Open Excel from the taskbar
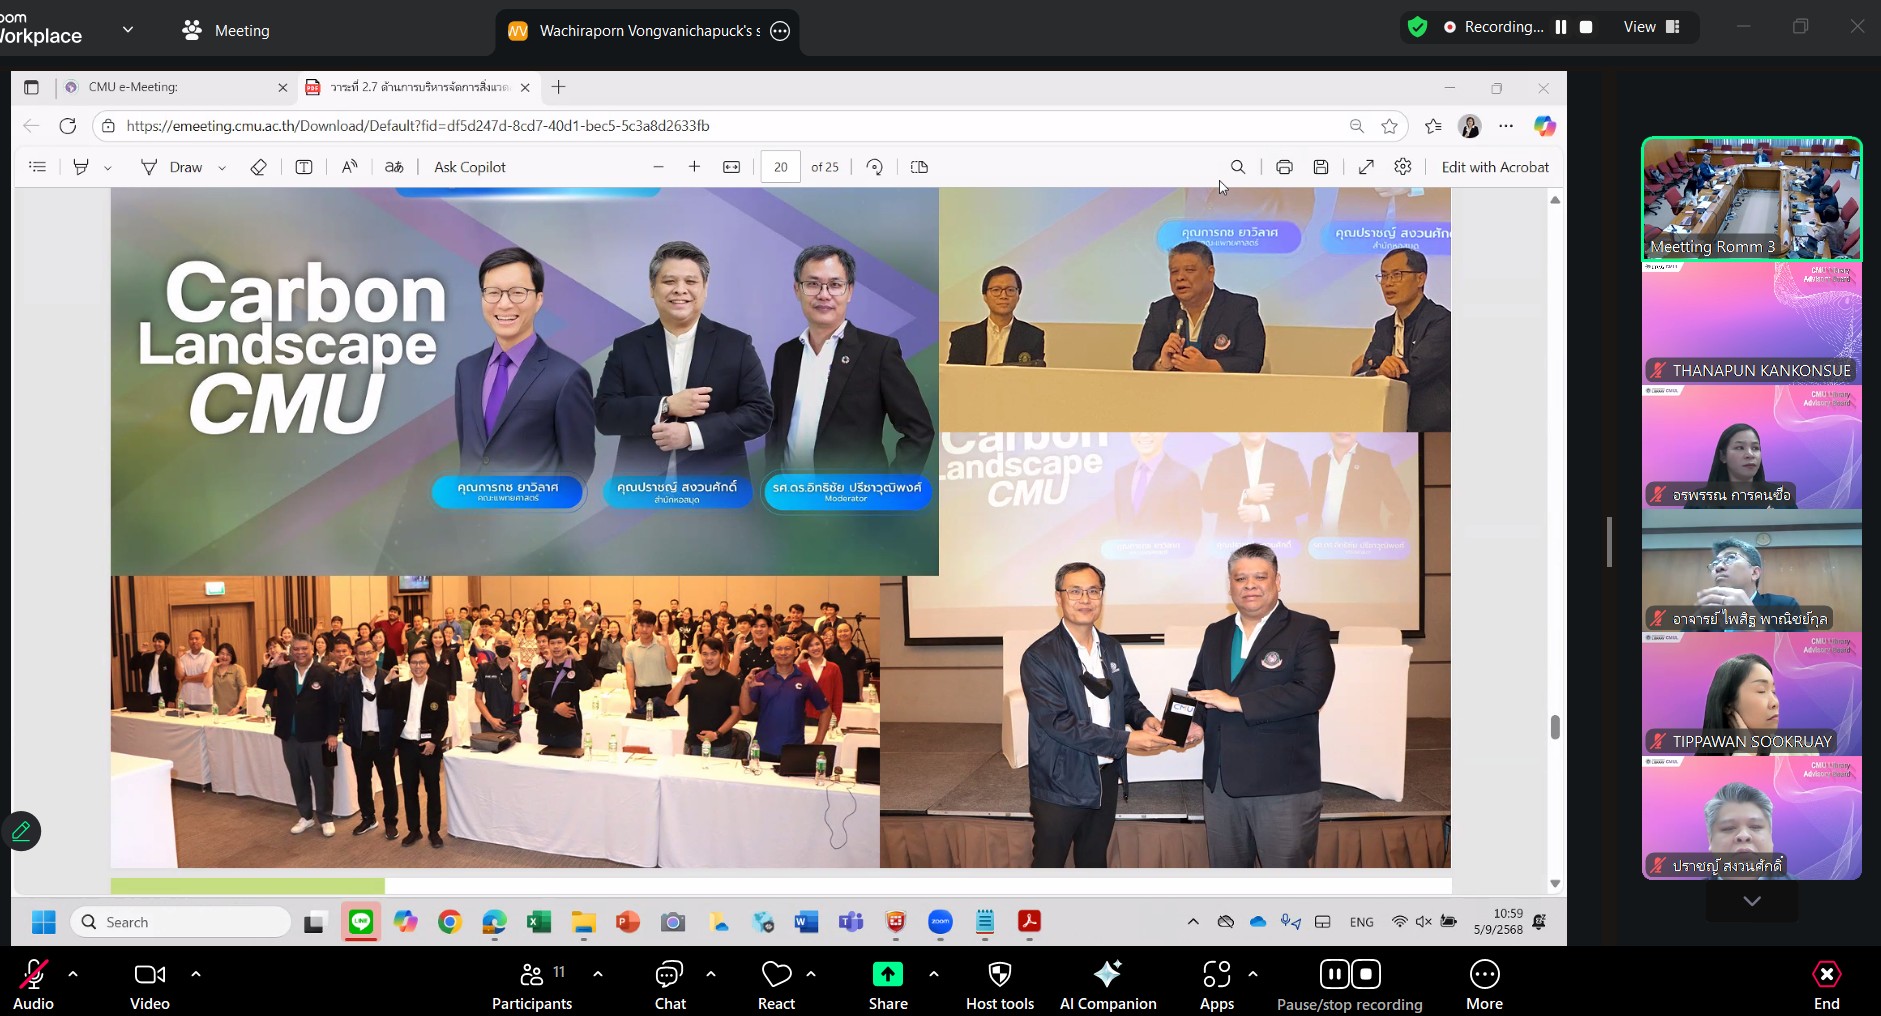Screen dimensions: 1881x1016 539,922
